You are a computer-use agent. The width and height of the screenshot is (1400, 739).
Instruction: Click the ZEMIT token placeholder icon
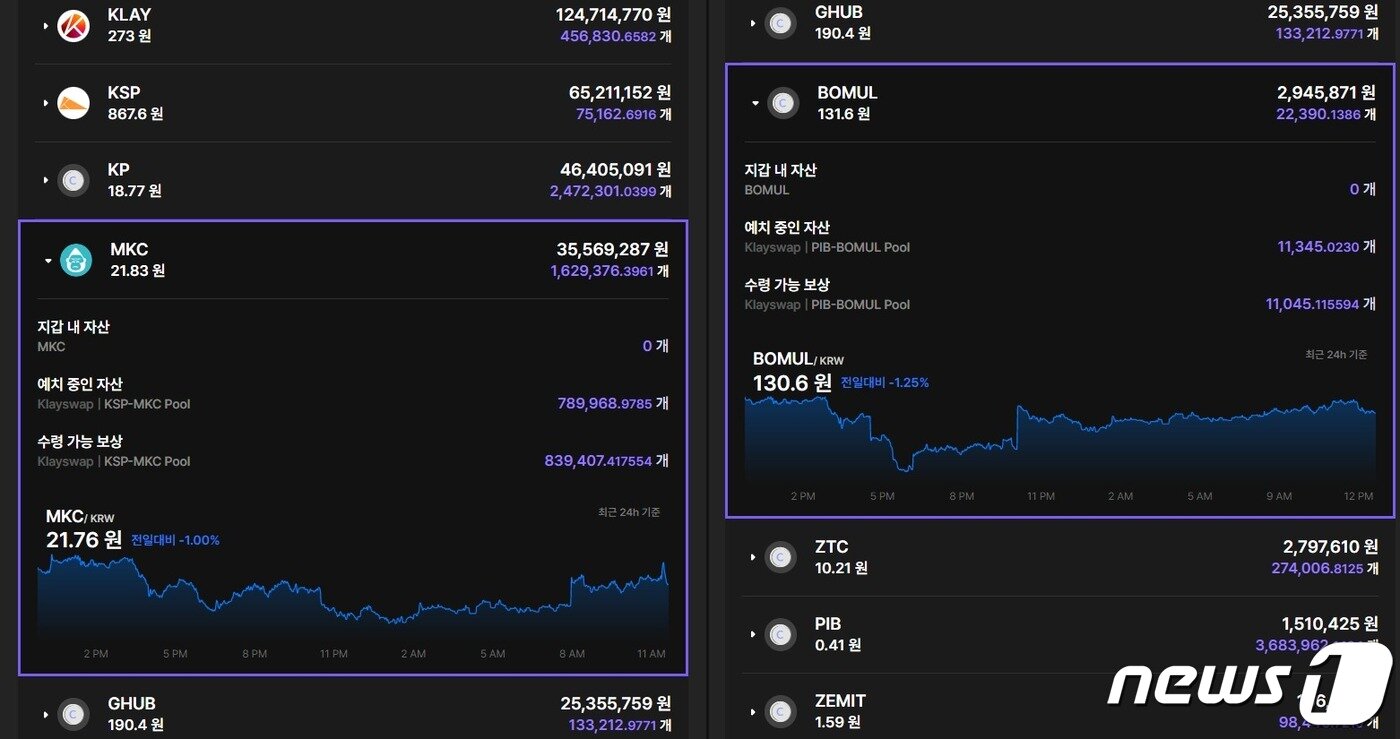coord(780,711)
